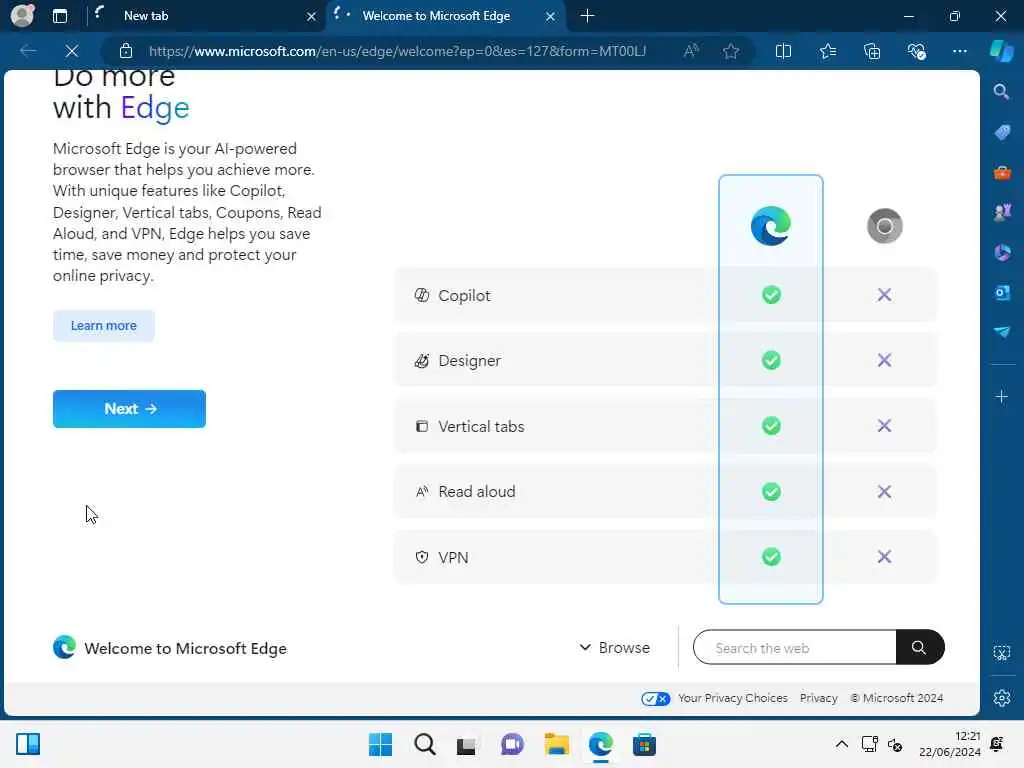Open sidebar Tools briefcase icon
Screen dimensions: 1024x768
pos(1002,172)
